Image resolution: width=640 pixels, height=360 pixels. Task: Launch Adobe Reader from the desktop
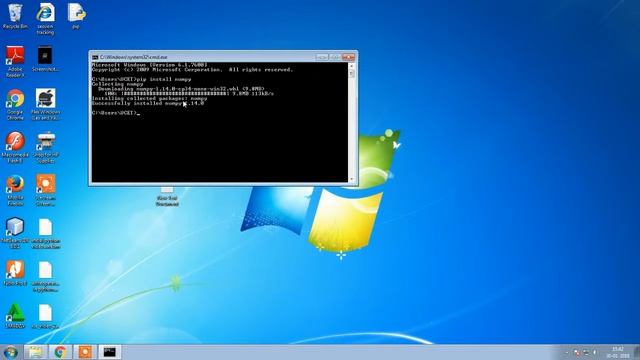click(x=15, y=61)
